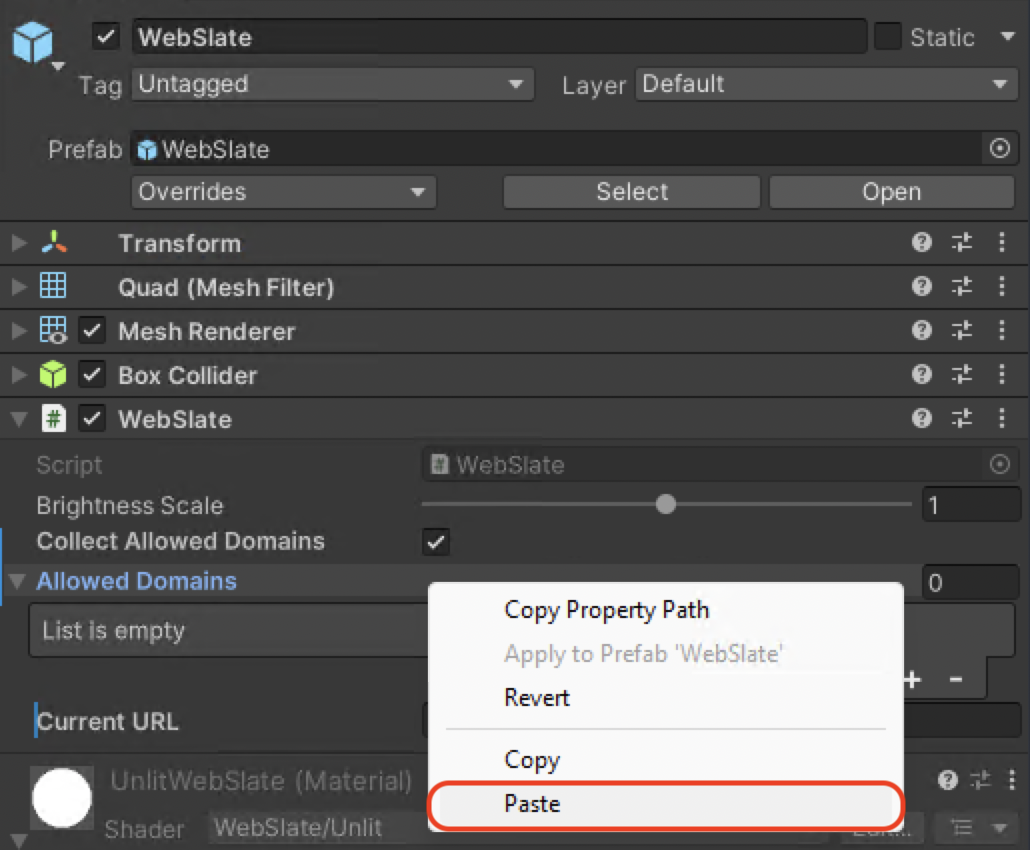Open the more options menu on Box Collider
The height and width of the screenshot is (850, 1030).
(1002, 375)
